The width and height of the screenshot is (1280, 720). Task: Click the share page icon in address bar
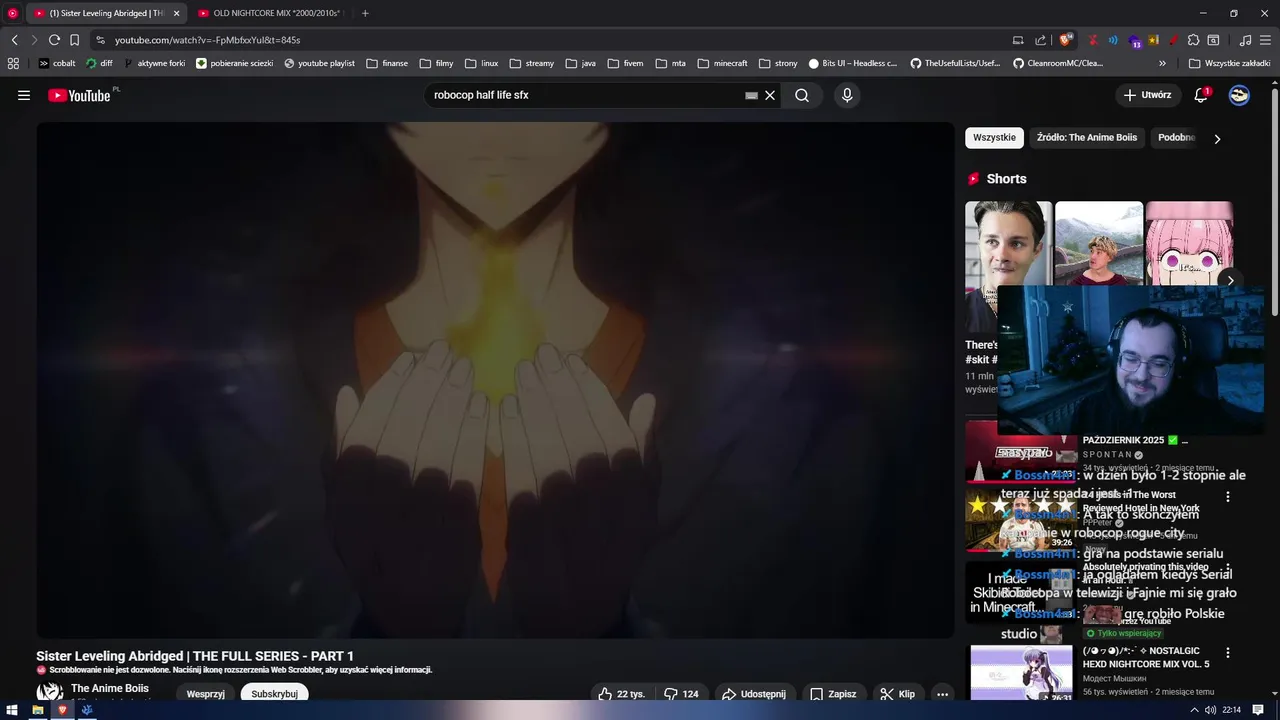(1040, 40)
